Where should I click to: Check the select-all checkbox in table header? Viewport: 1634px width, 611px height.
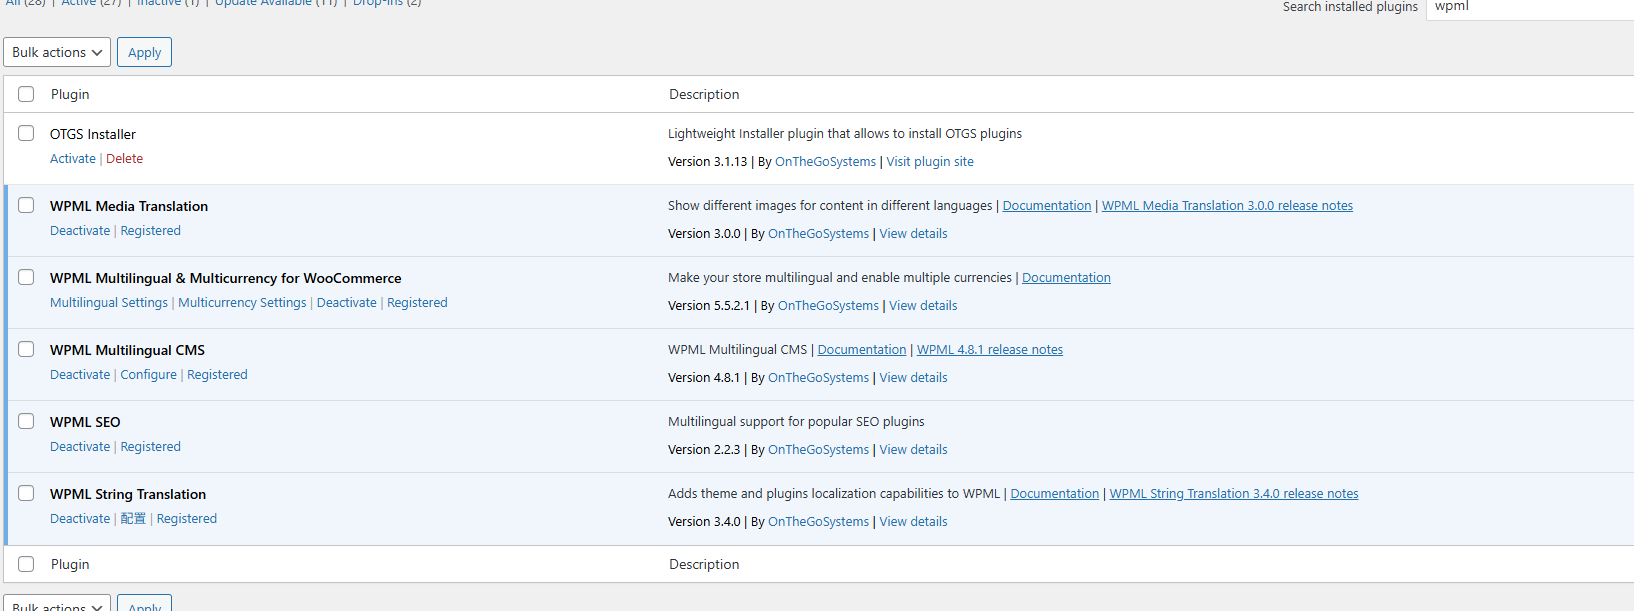[26, 94]
